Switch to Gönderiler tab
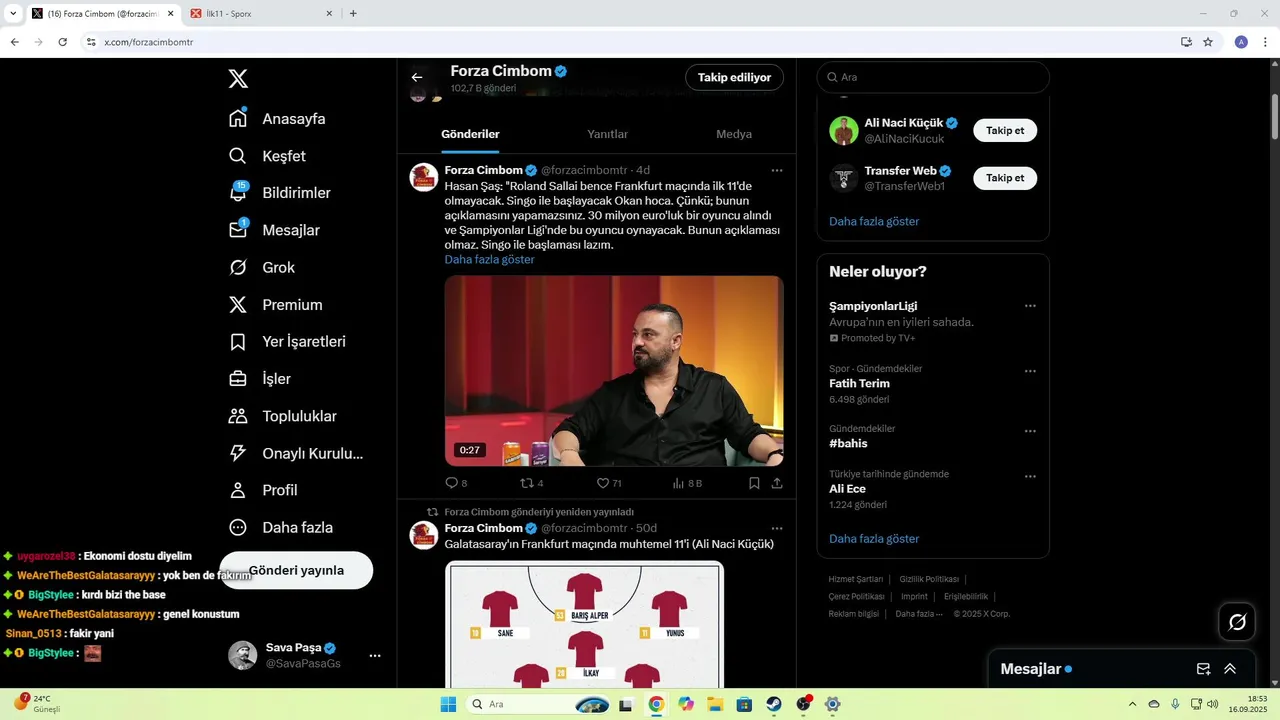This screenshot has height=720, width=1280. 470,134
